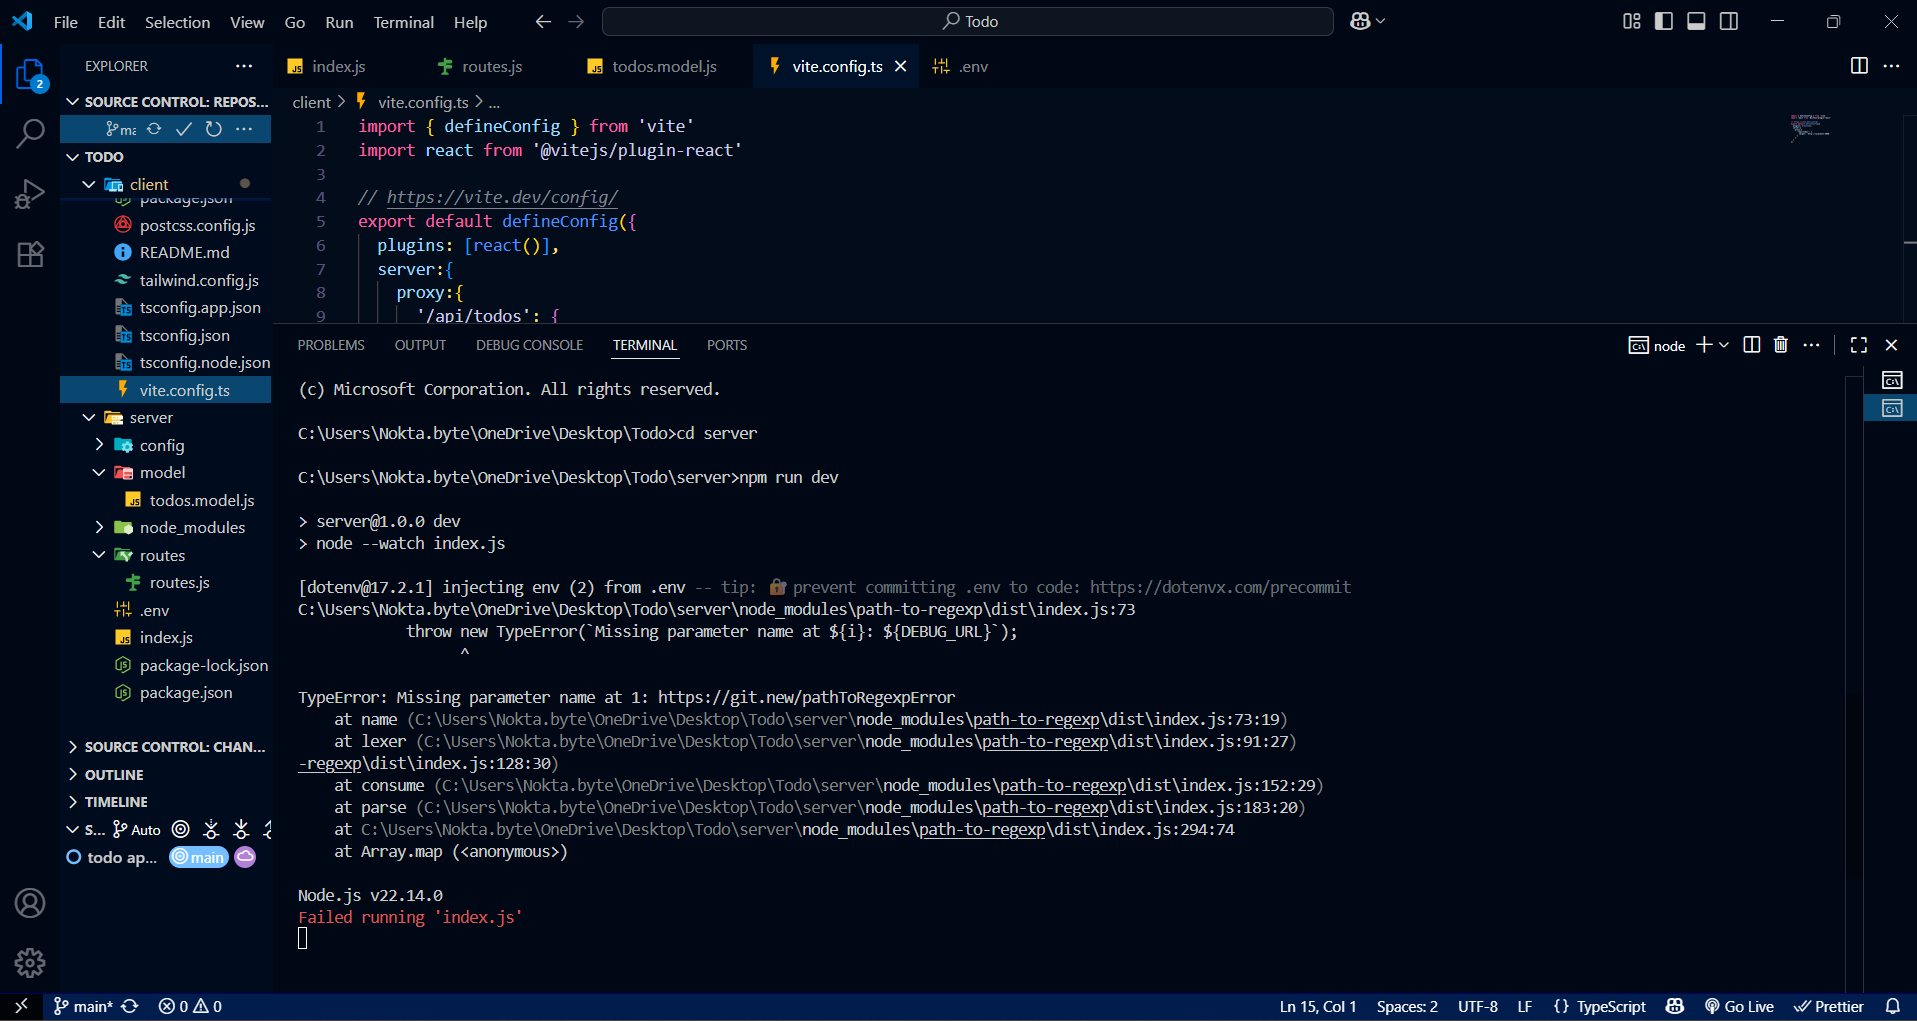The height and width of the screenshot is (1021, 1917).
Task: Click Go Live in status bar
Action: [1739, 1006]
